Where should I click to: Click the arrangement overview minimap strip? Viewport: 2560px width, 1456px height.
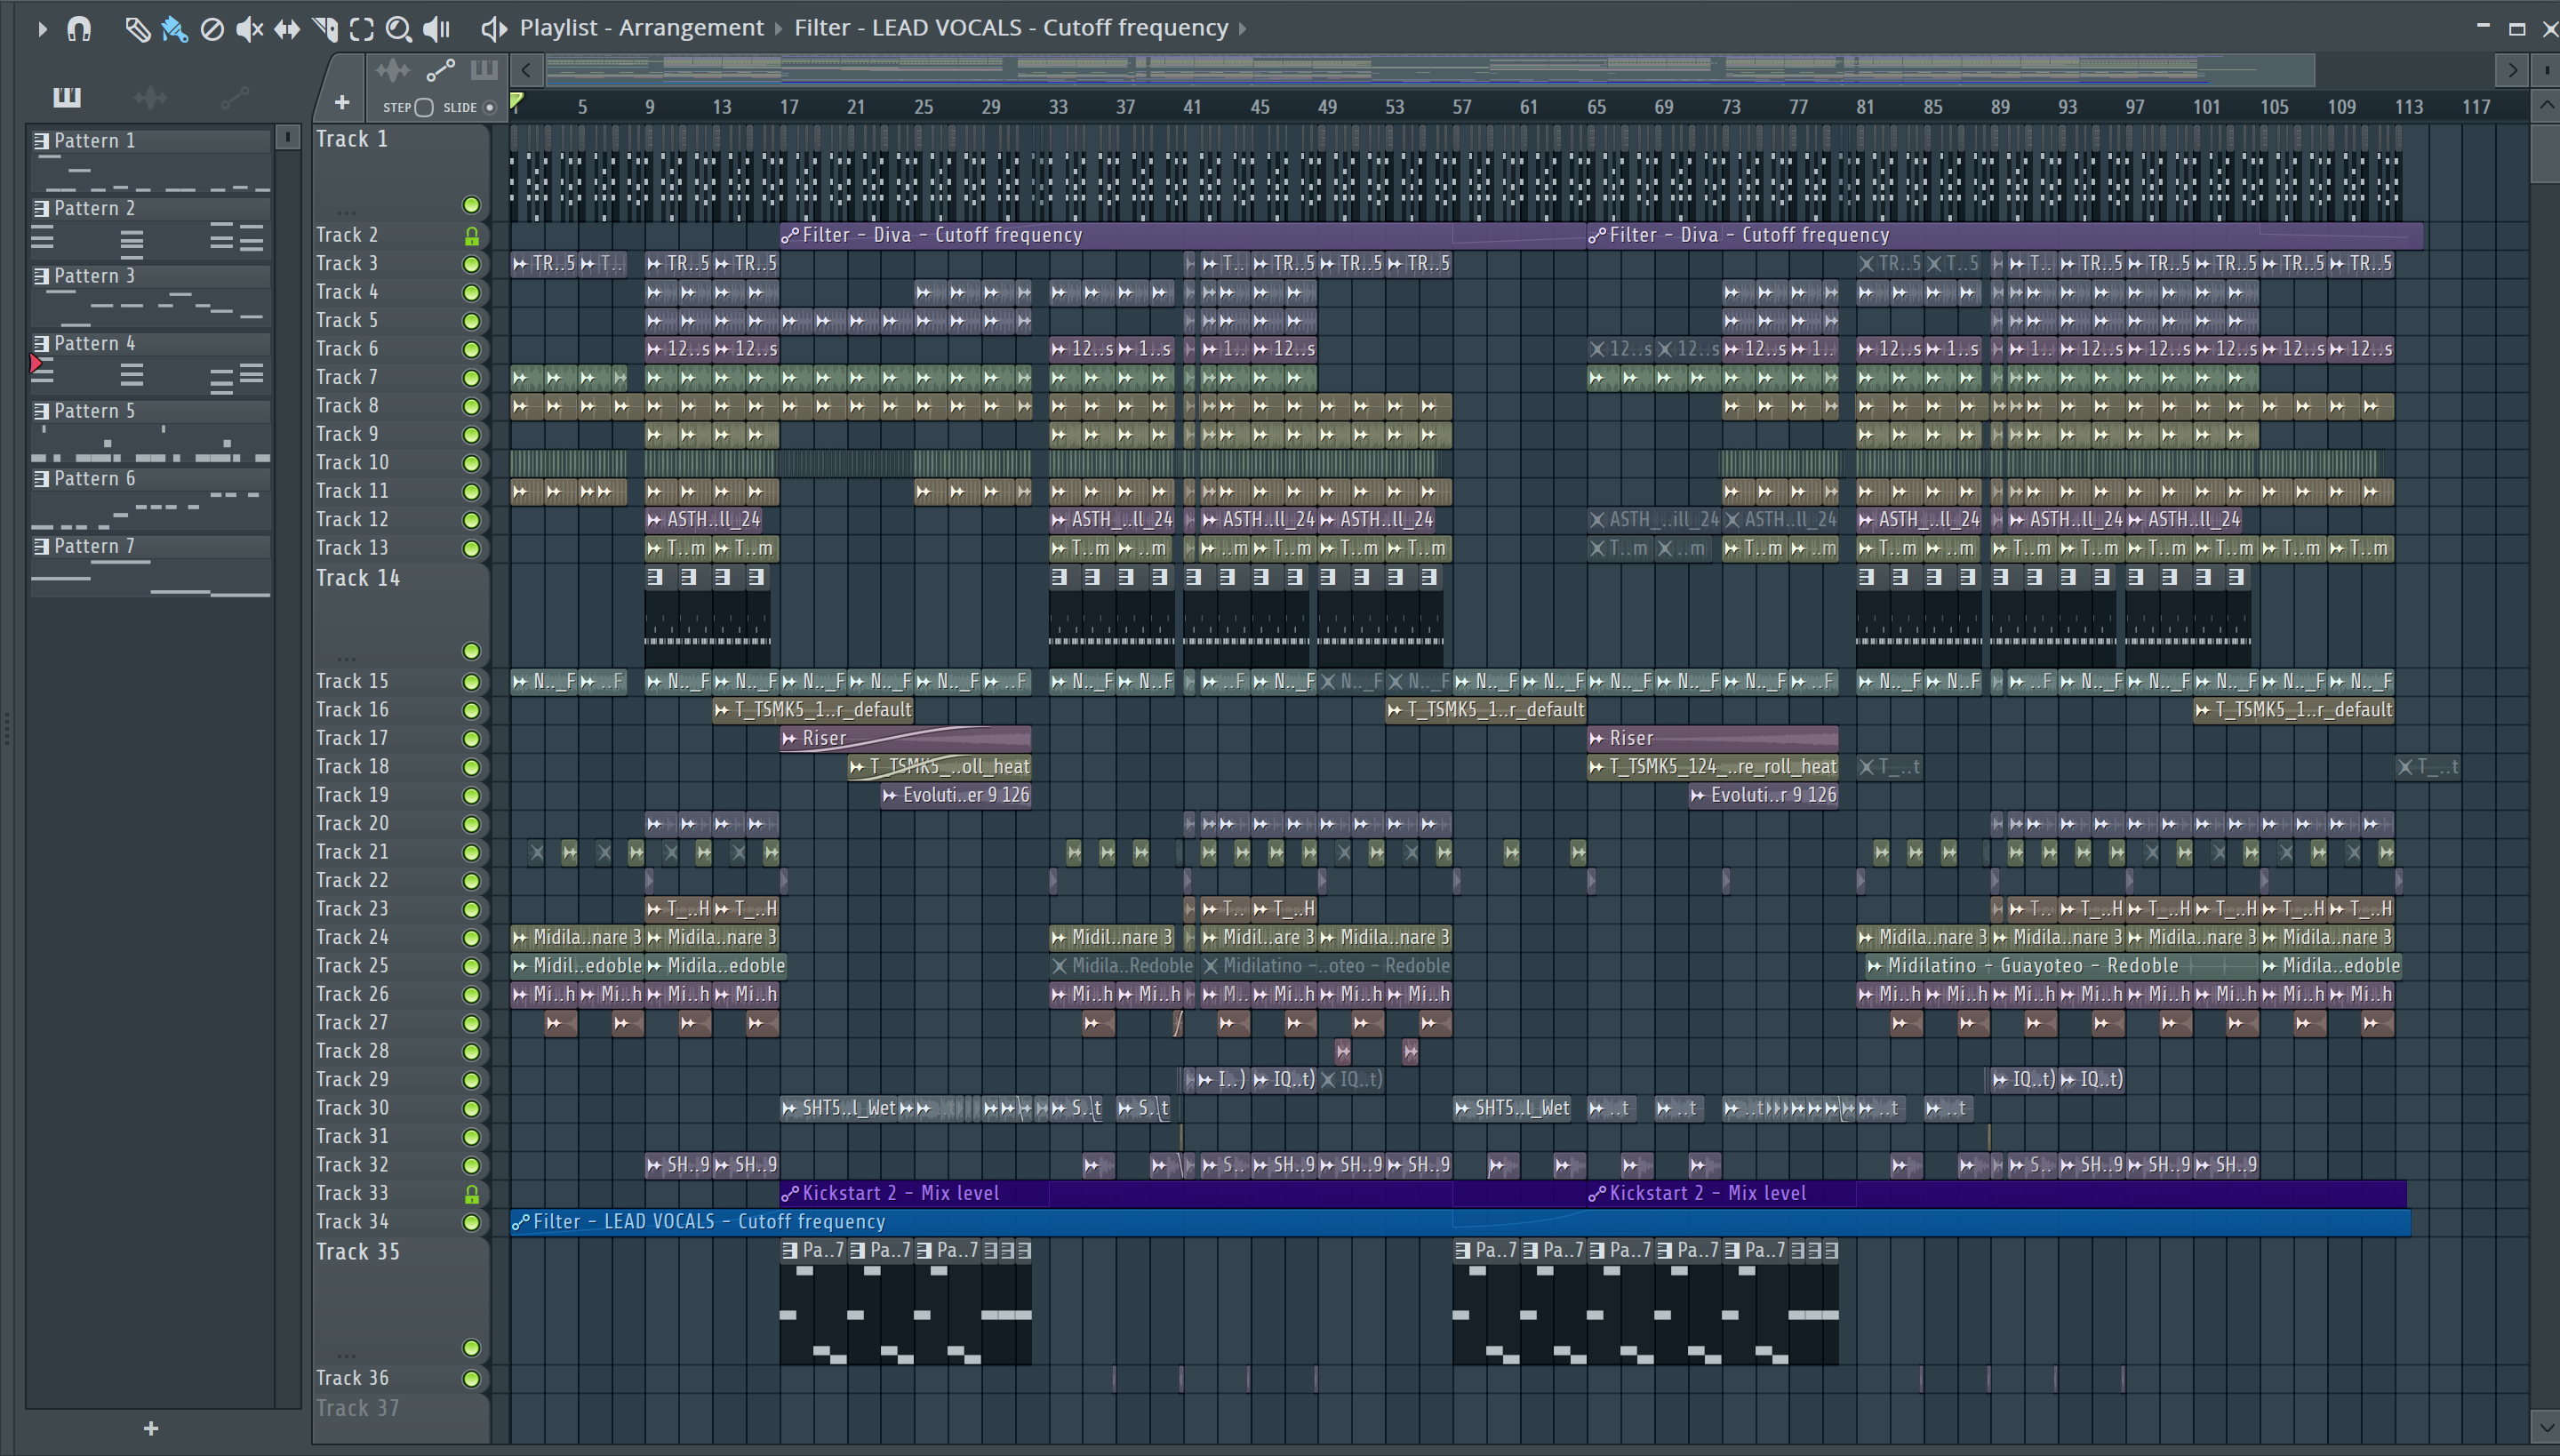click(1430, 70)
